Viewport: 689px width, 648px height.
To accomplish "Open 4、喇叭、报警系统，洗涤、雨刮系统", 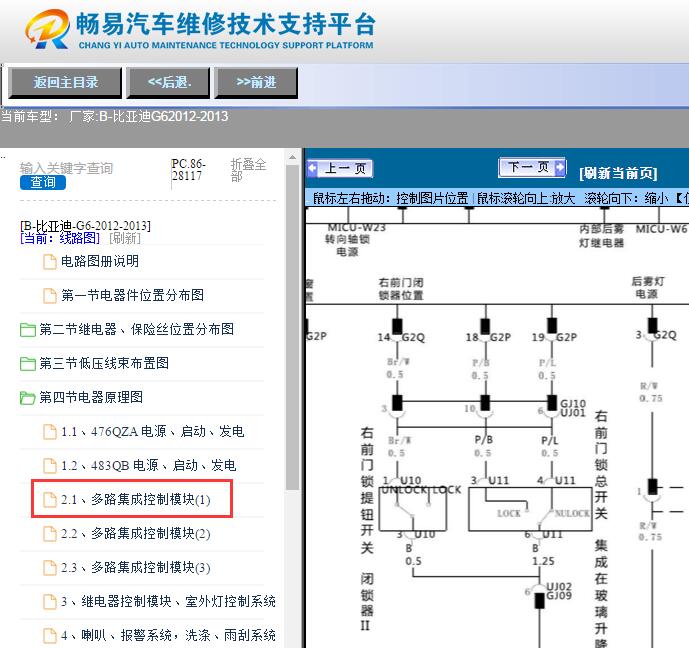I will tap(168, 635).
